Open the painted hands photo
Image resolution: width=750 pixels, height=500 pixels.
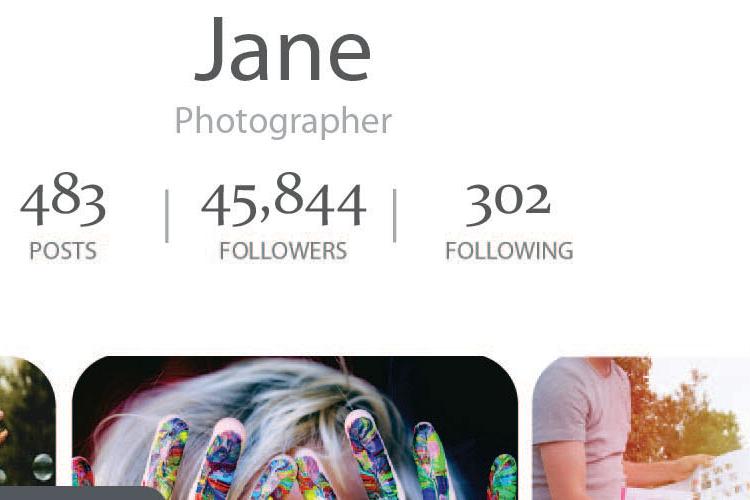point(295,428)
